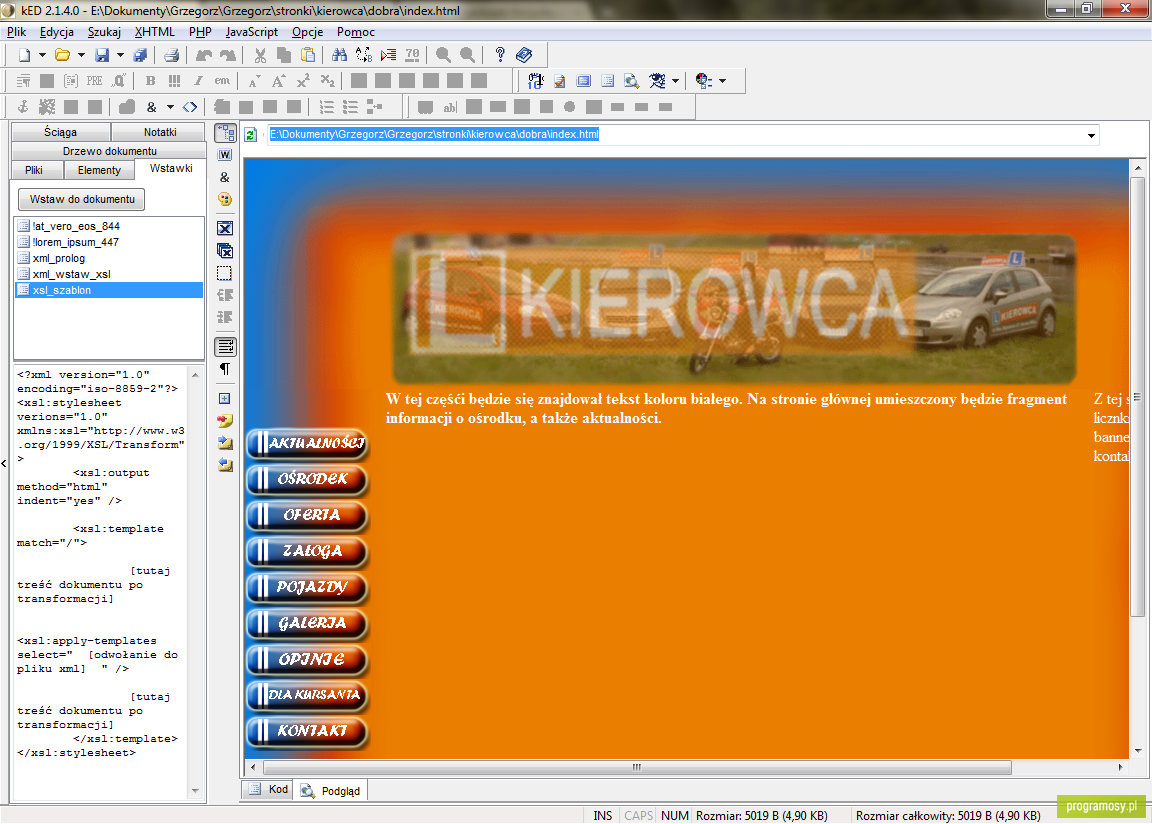Click the Save All icon
The image size is (1152, 824).
pyautogui.click(x=140, y=55)
